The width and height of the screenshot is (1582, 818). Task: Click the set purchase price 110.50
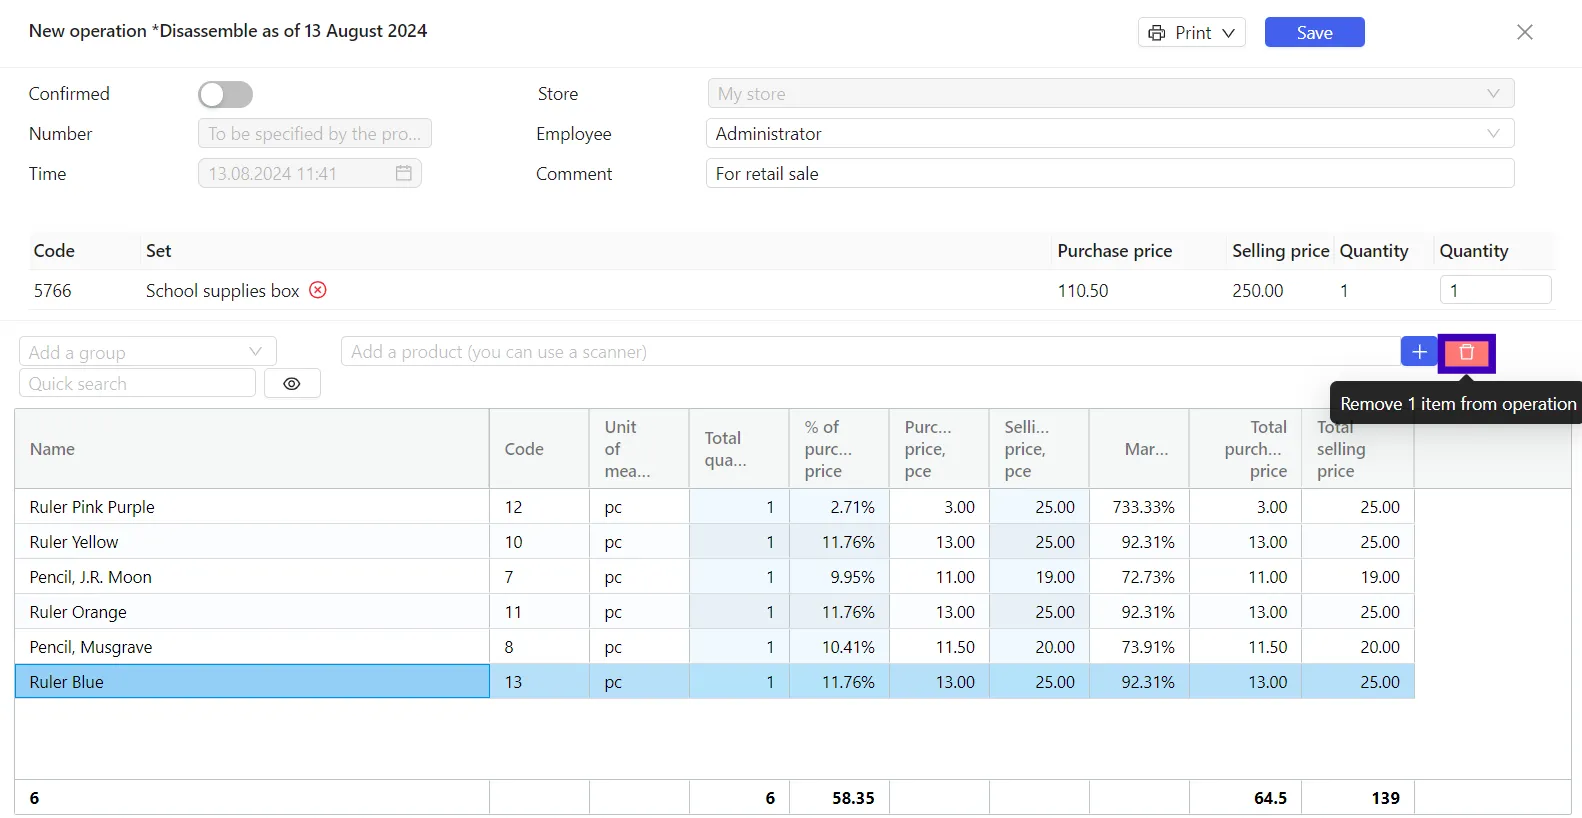click(1083, 290)
